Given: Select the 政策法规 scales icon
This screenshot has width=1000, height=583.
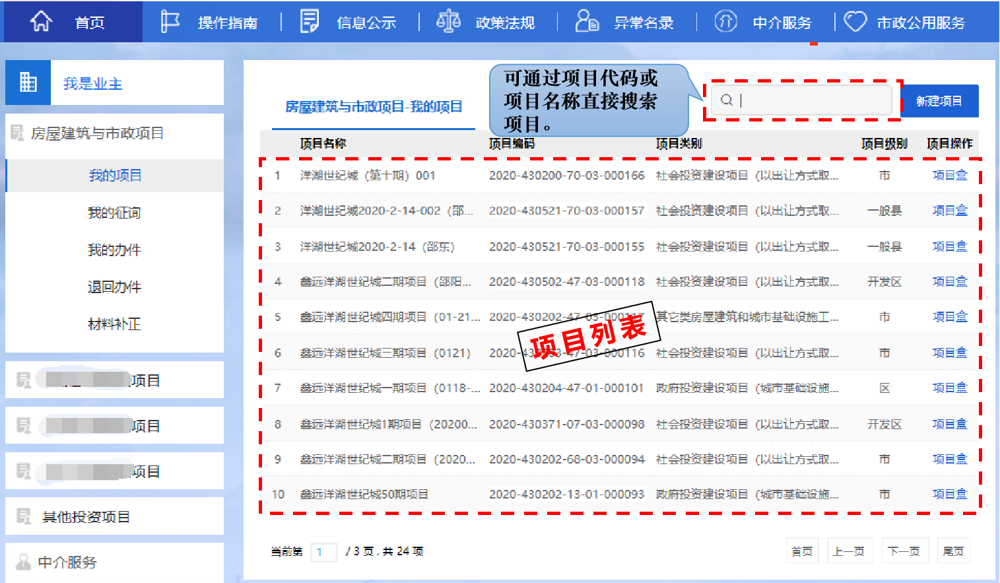Looking at the screenshot, I should (448, 20).
